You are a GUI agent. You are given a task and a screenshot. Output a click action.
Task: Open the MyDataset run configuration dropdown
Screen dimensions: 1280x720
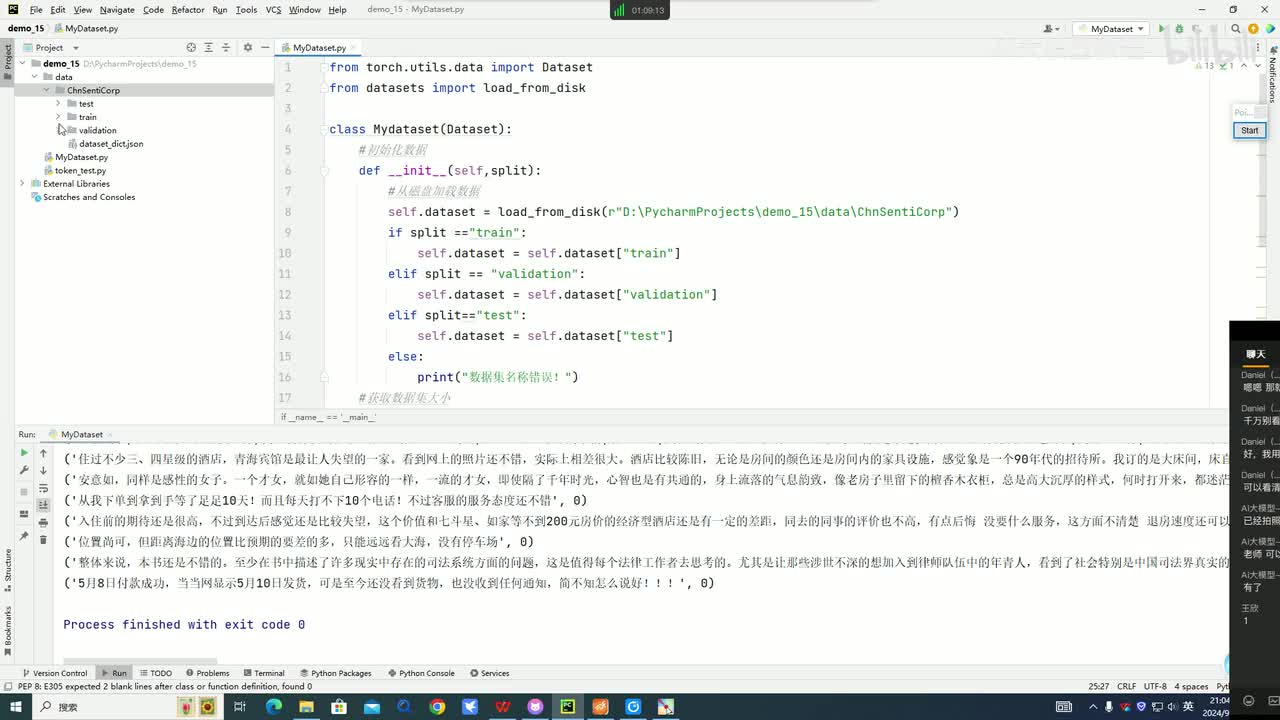point(1111,29)
